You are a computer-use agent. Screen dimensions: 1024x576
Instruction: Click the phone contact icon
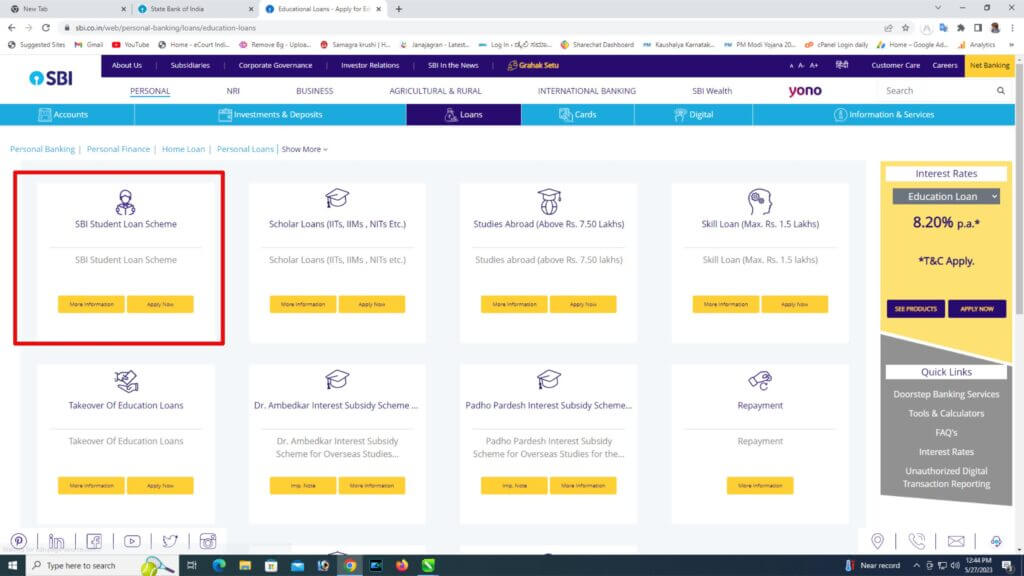tap(917, 541)
